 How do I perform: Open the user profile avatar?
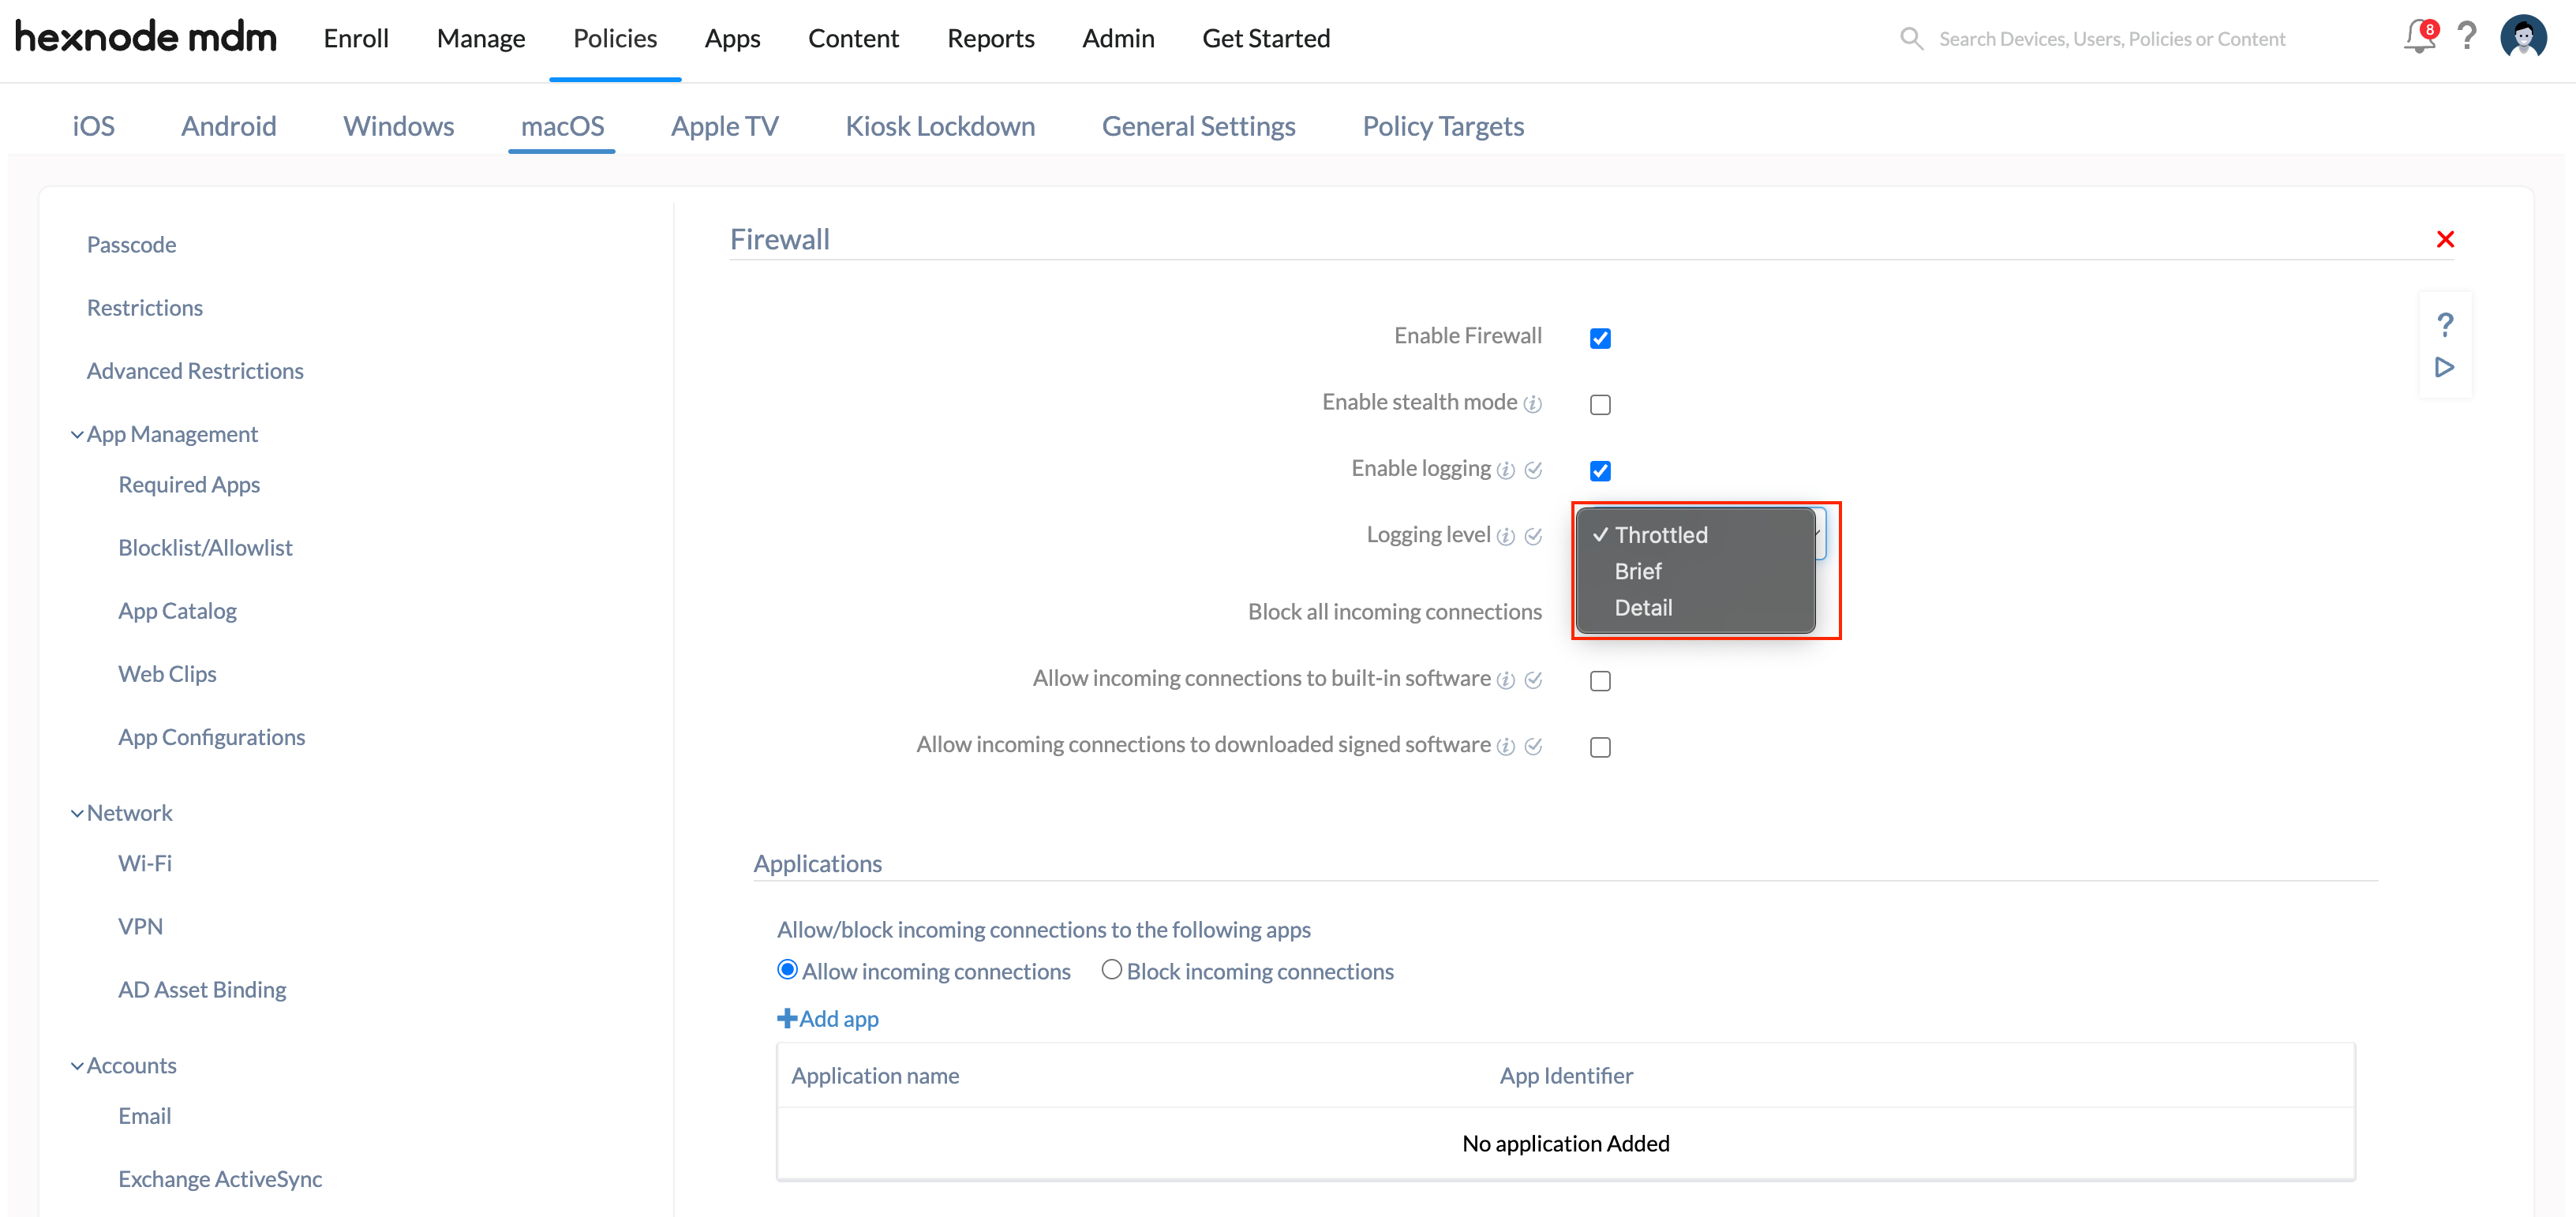point(2523,37)
